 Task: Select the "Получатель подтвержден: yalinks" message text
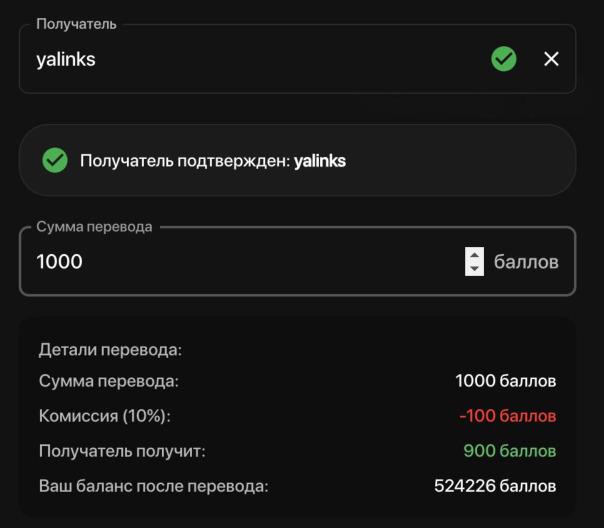(212, 160)
